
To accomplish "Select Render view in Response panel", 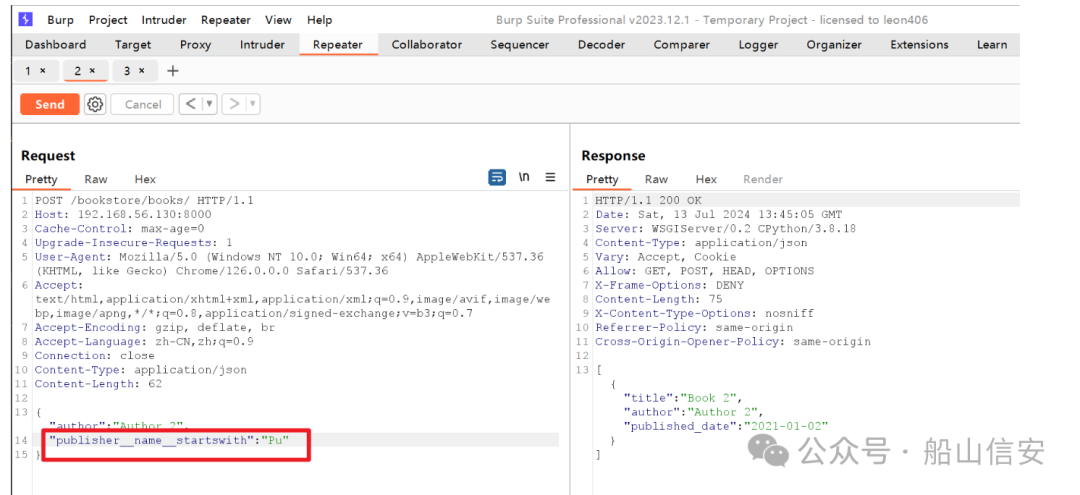I will [x=763, y=179].
